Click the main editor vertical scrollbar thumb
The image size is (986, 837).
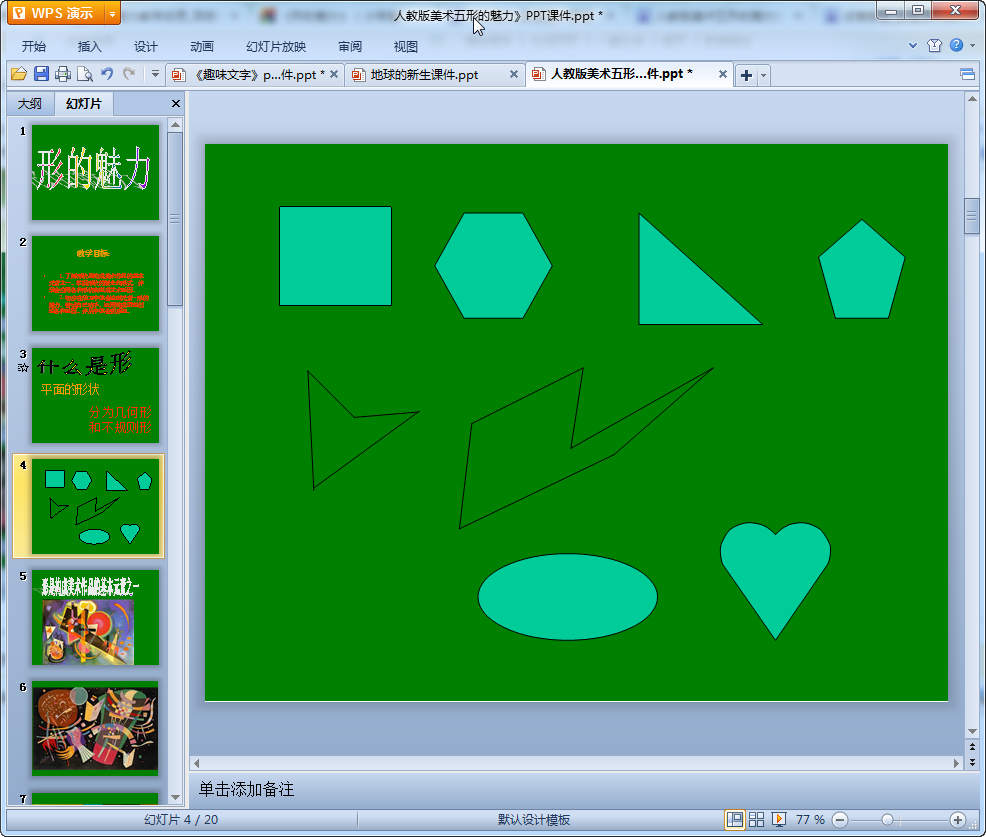[972, 216]
